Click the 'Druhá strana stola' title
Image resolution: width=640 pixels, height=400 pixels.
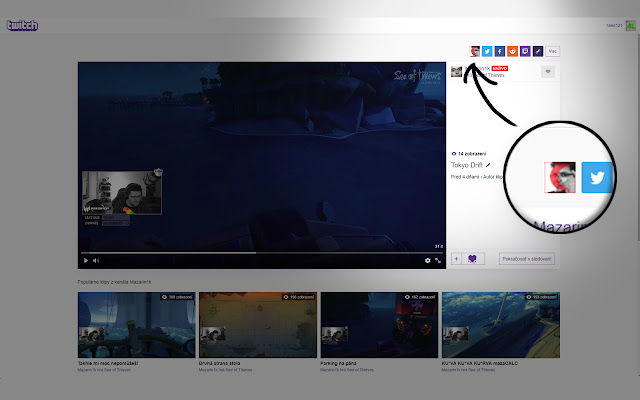pos(220,363)
